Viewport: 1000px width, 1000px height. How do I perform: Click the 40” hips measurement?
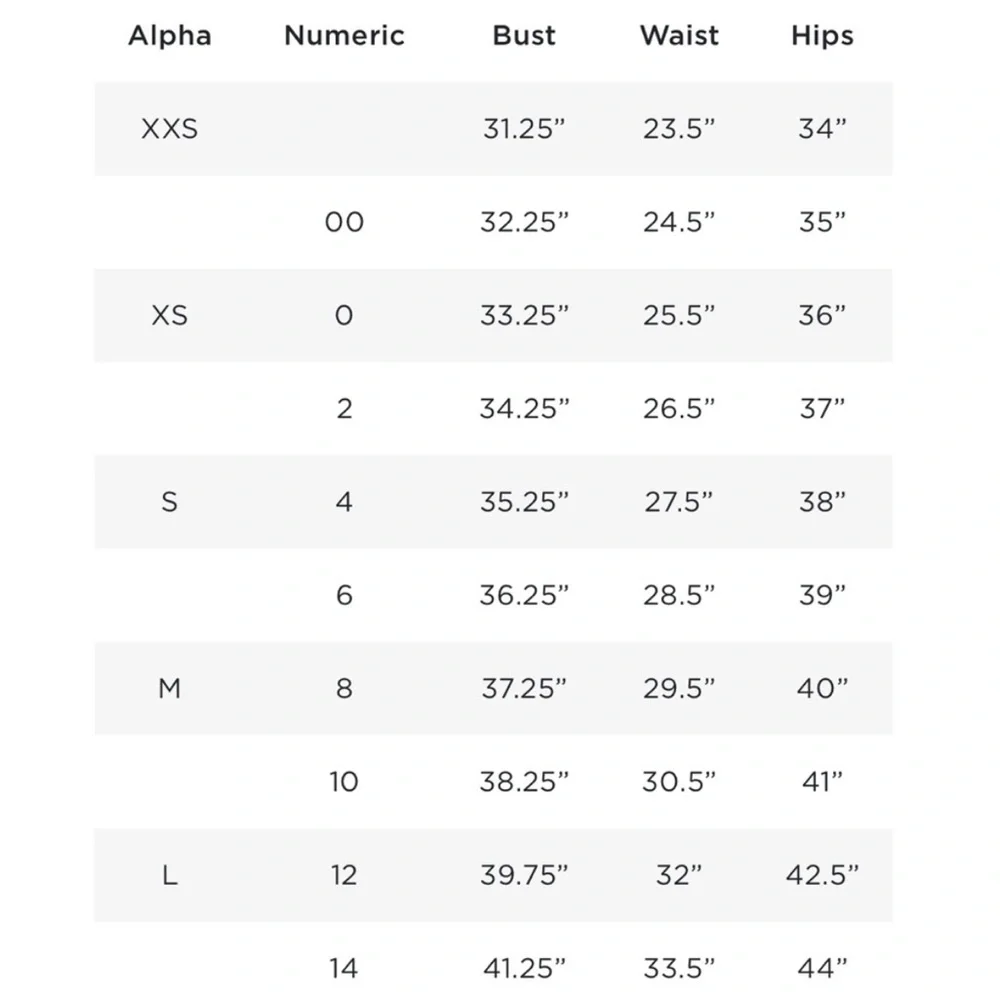[x=822, y=688]
